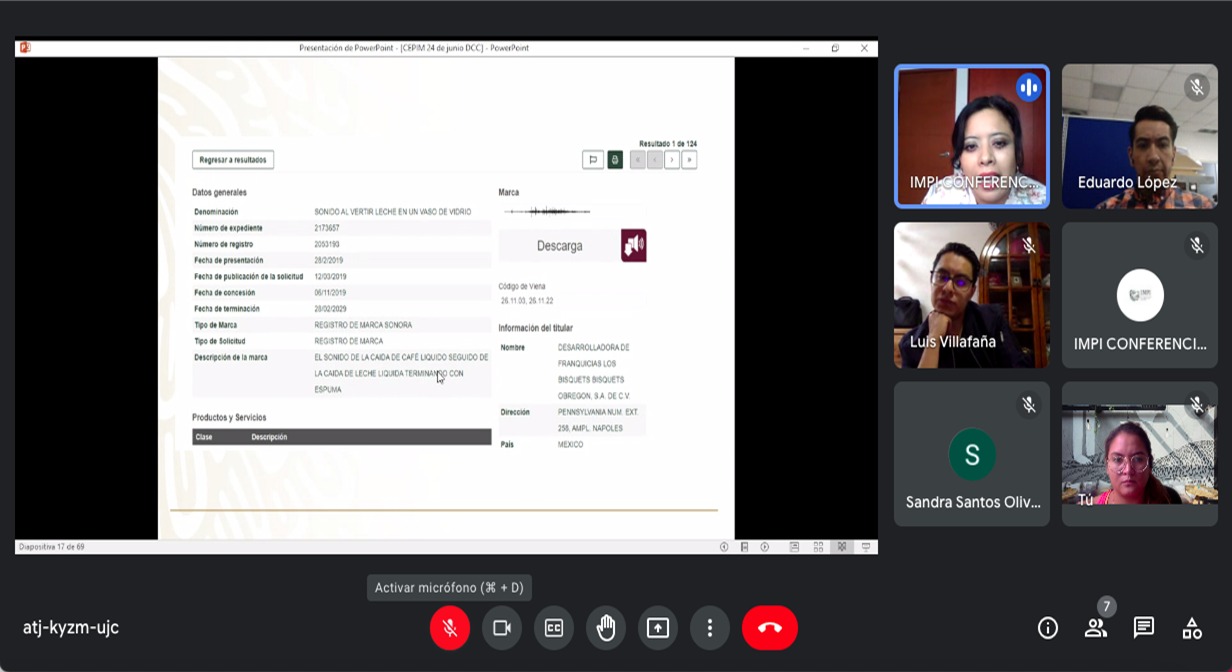Click 'REGISTRO DE MARCA SONORA' value

click(363, 325)
